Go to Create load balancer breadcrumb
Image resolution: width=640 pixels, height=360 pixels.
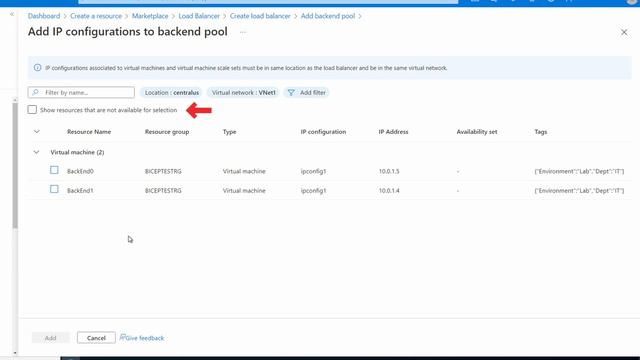coord(260,16)
